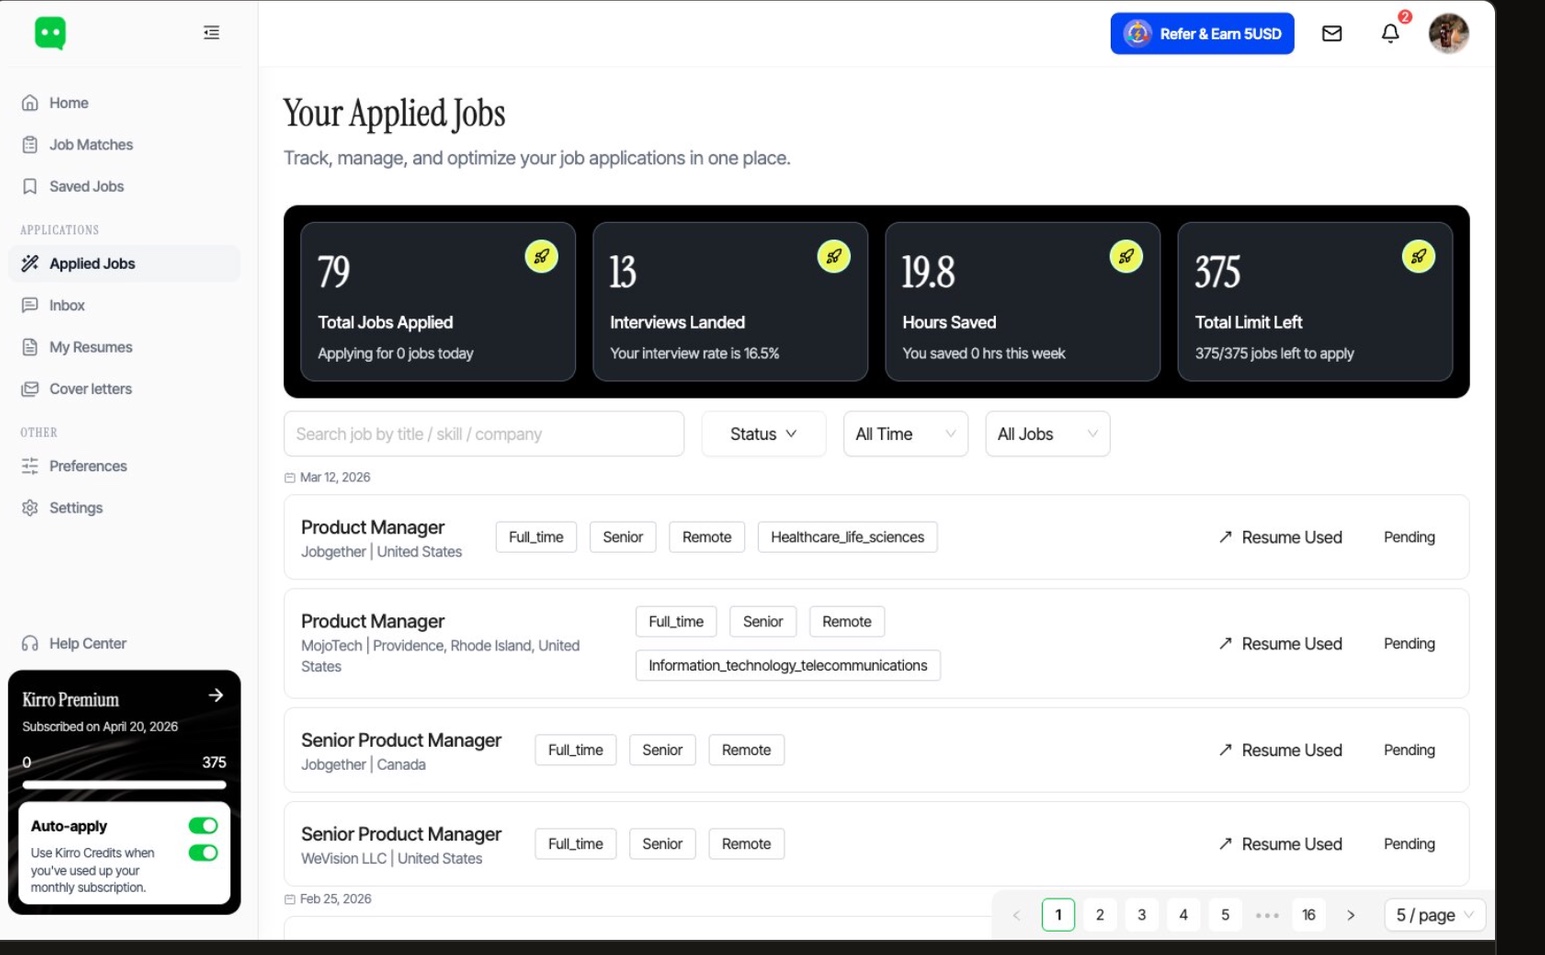1545x955 pixels.
Task: Turn off the Auto-apply toggle
Action: point(203,826)
